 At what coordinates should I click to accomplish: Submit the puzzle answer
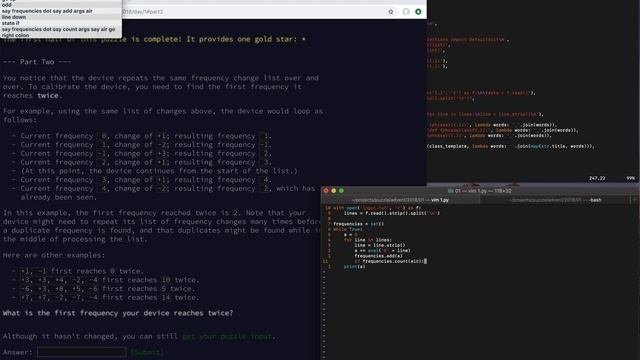pyautogui.click(x=147, y=352)
